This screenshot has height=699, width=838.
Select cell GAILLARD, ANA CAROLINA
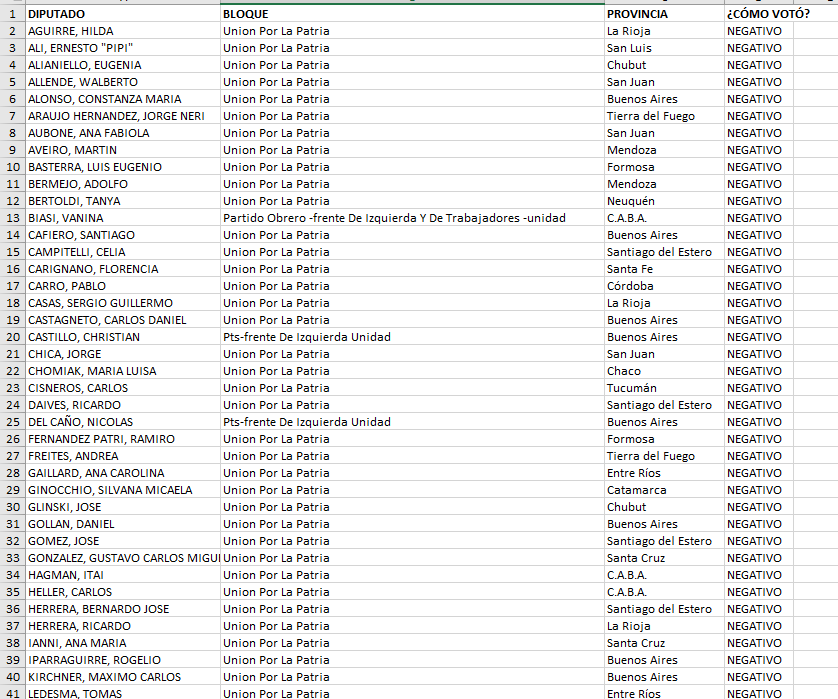coord(123,473)
